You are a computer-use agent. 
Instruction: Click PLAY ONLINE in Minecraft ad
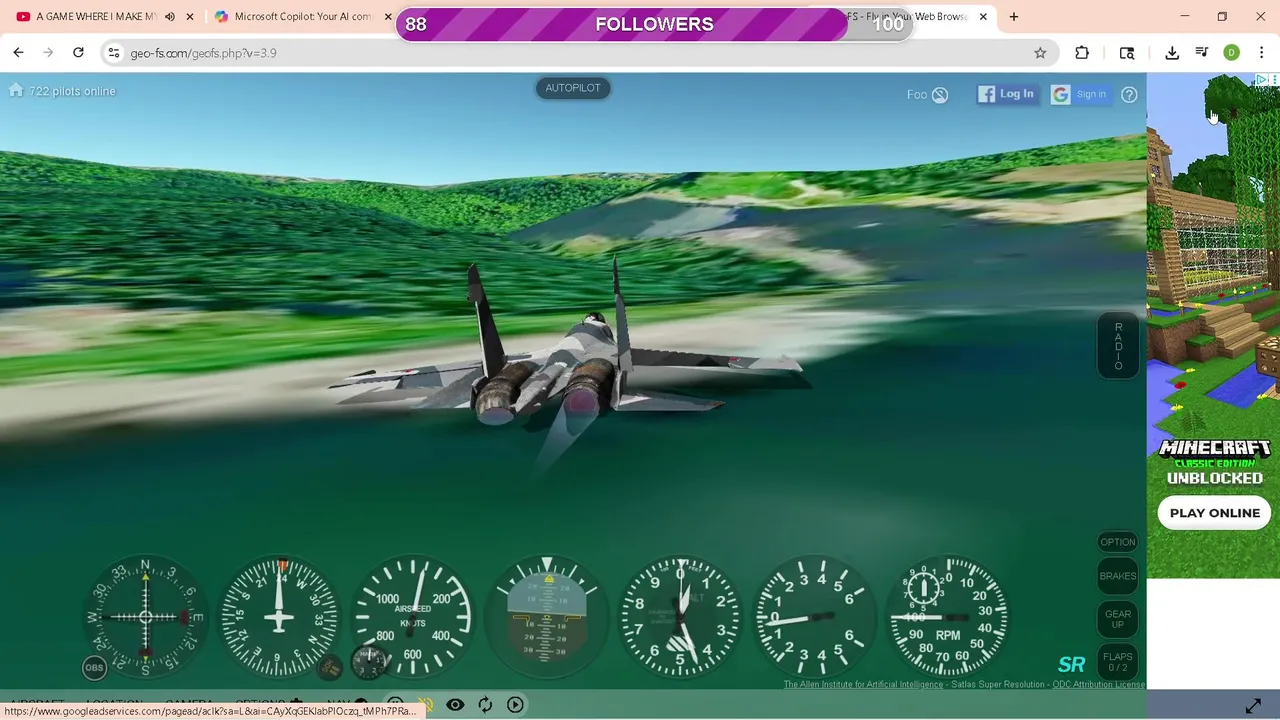1215,513
